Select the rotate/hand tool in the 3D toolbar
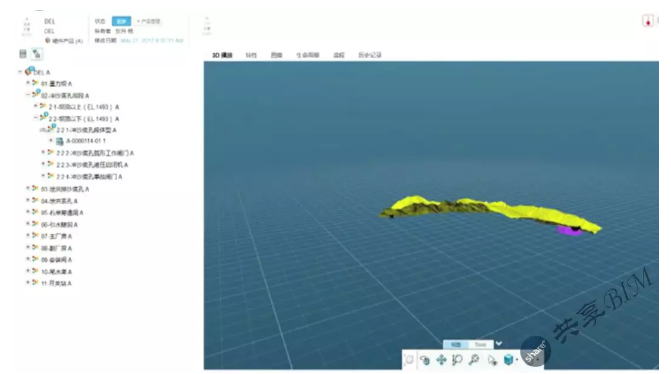Image resolution: width=671 pixels, height=374 pixels. point(425,360)
